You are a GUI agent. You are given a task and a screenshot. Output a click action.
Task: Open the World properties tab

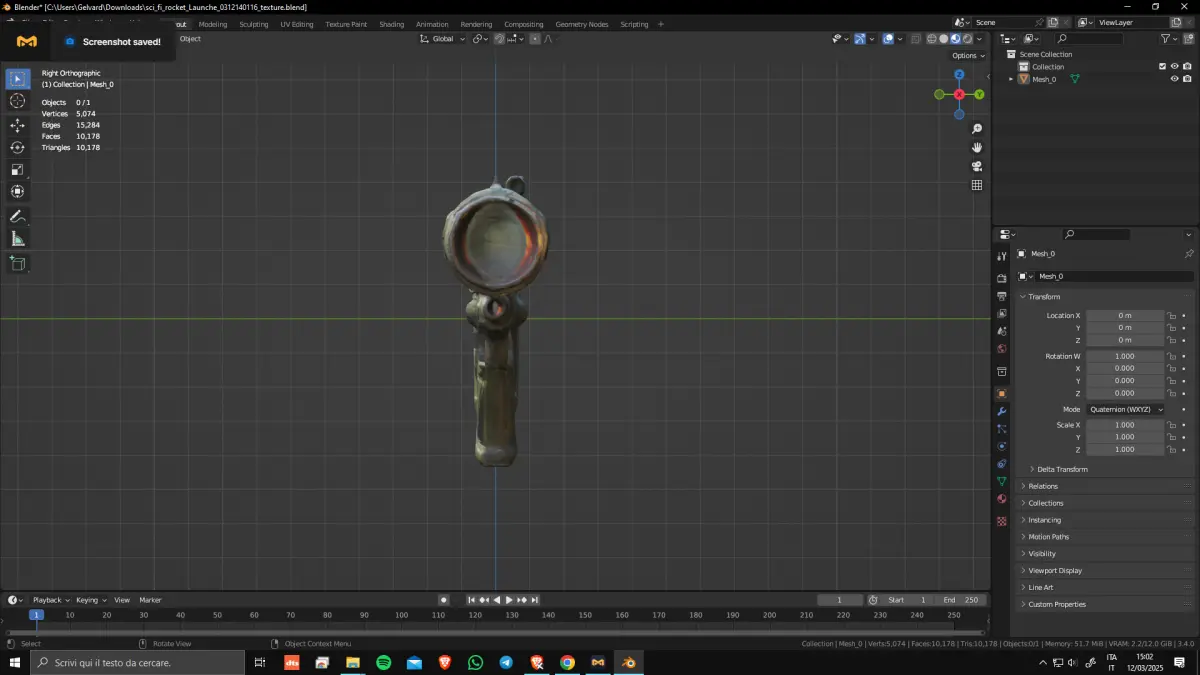1002,349
